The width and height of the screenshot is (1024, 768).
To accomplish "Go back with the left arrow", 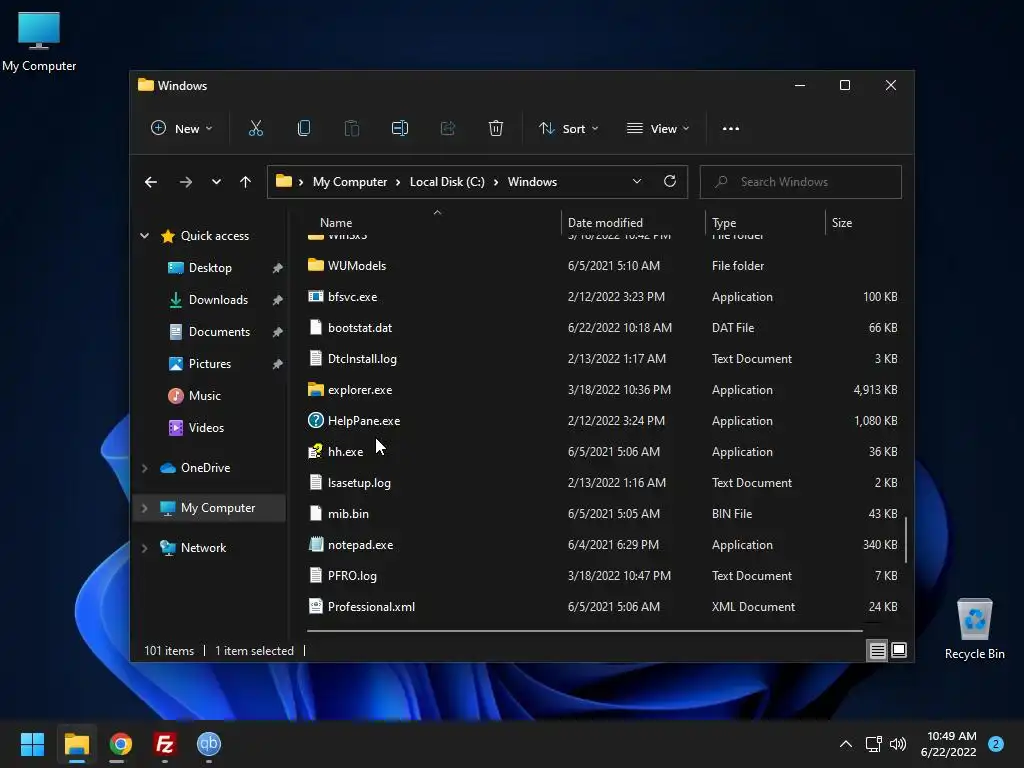I will click(x=151, y=182).
